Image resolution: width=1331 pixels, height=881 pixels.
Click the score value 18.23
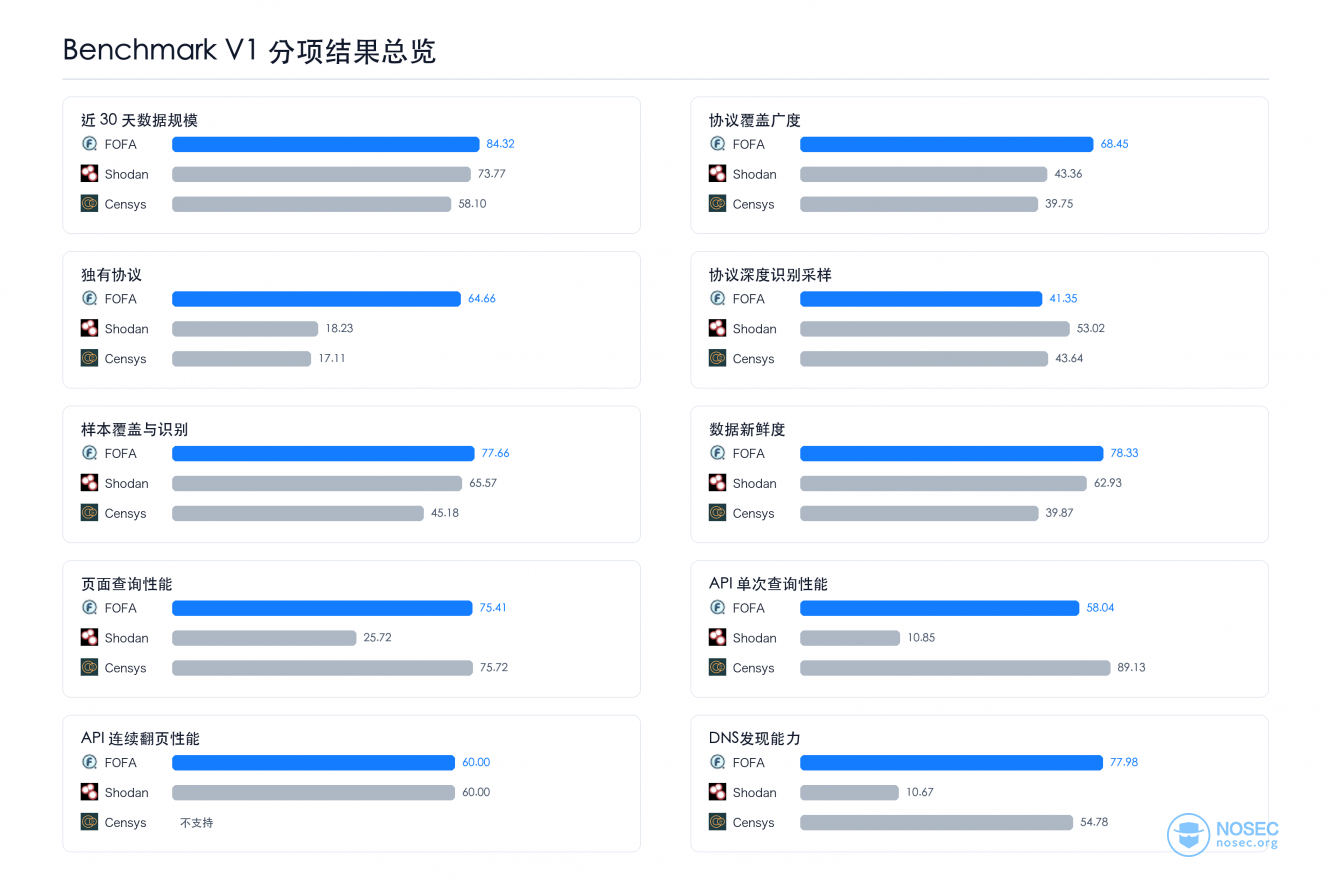click(x=339, y=328)
